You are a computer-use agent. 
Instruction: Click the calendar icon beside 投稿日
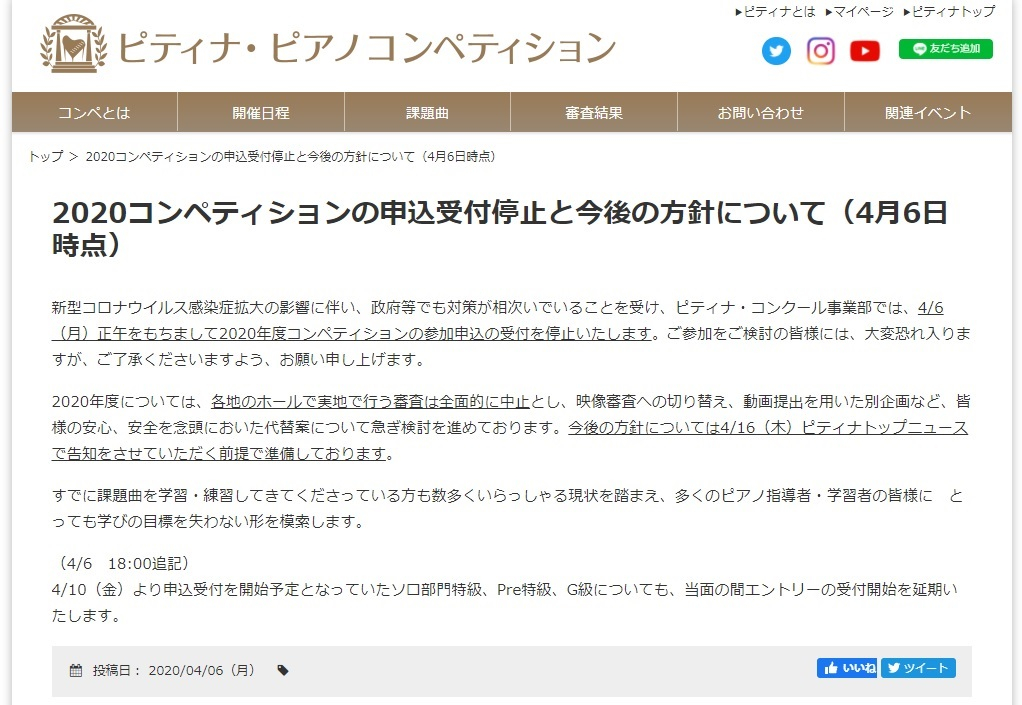point(76,670)
